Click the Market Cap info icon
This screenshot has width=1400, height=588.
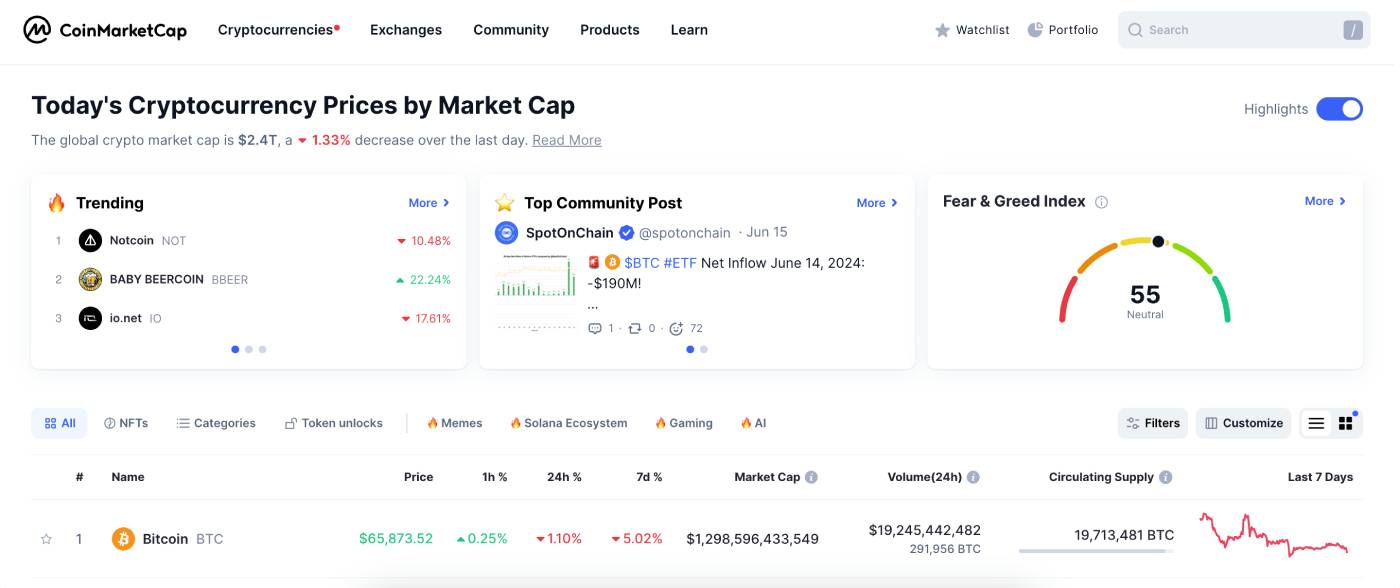812,477
